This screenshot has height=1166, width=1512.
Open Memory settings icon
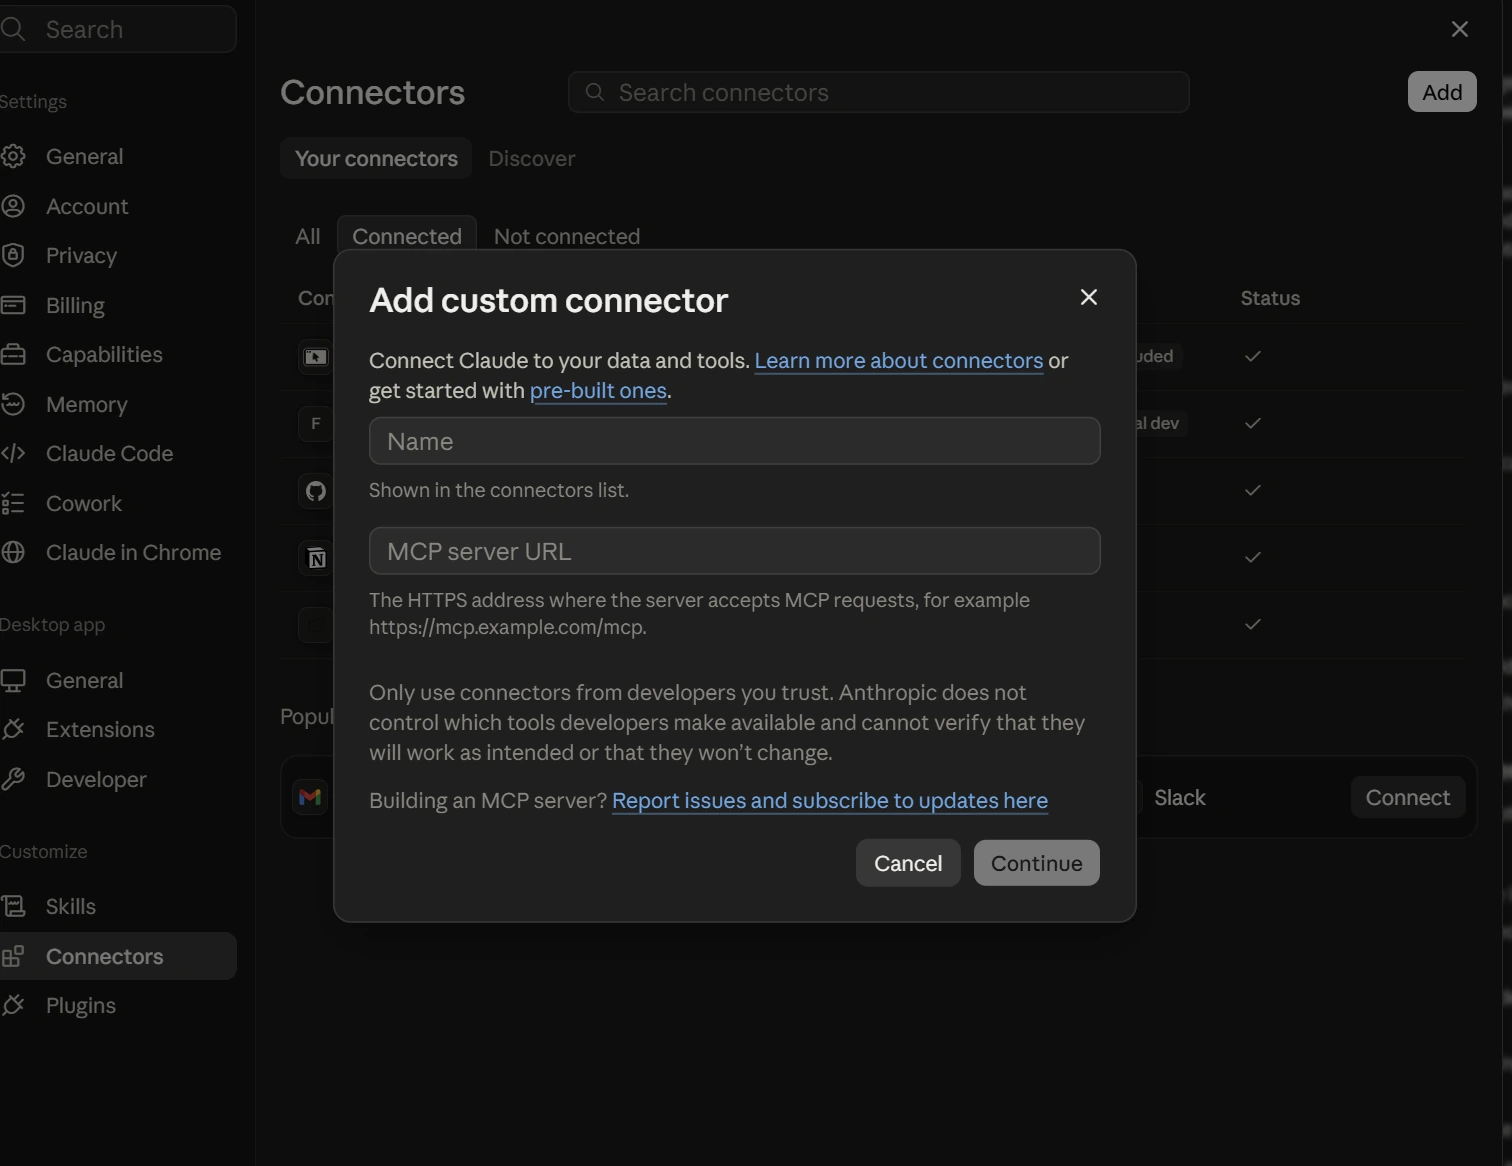[x=13, y=404]
